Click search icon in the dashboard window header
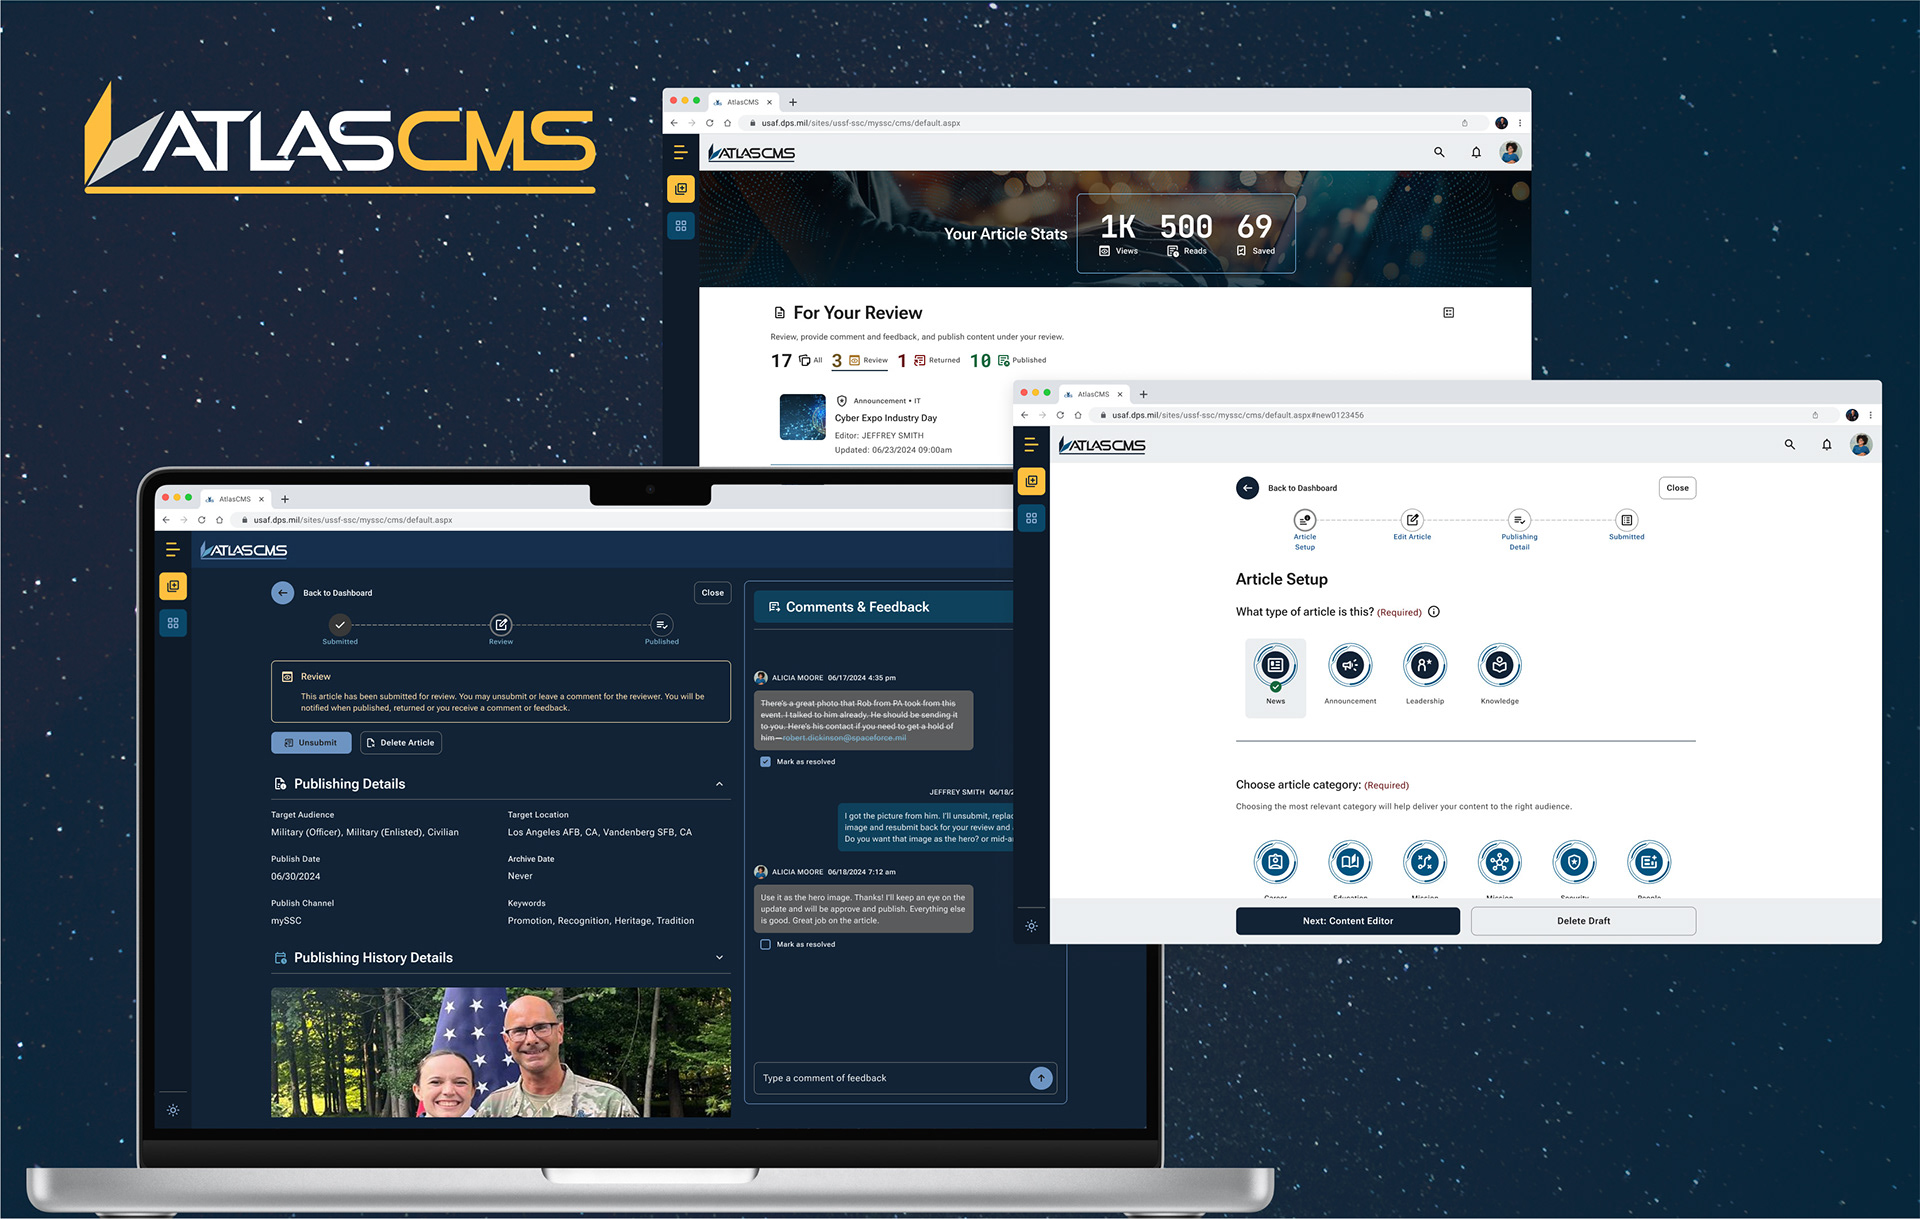The width and height of the screenshot is (1920, 1219). 1439,152
